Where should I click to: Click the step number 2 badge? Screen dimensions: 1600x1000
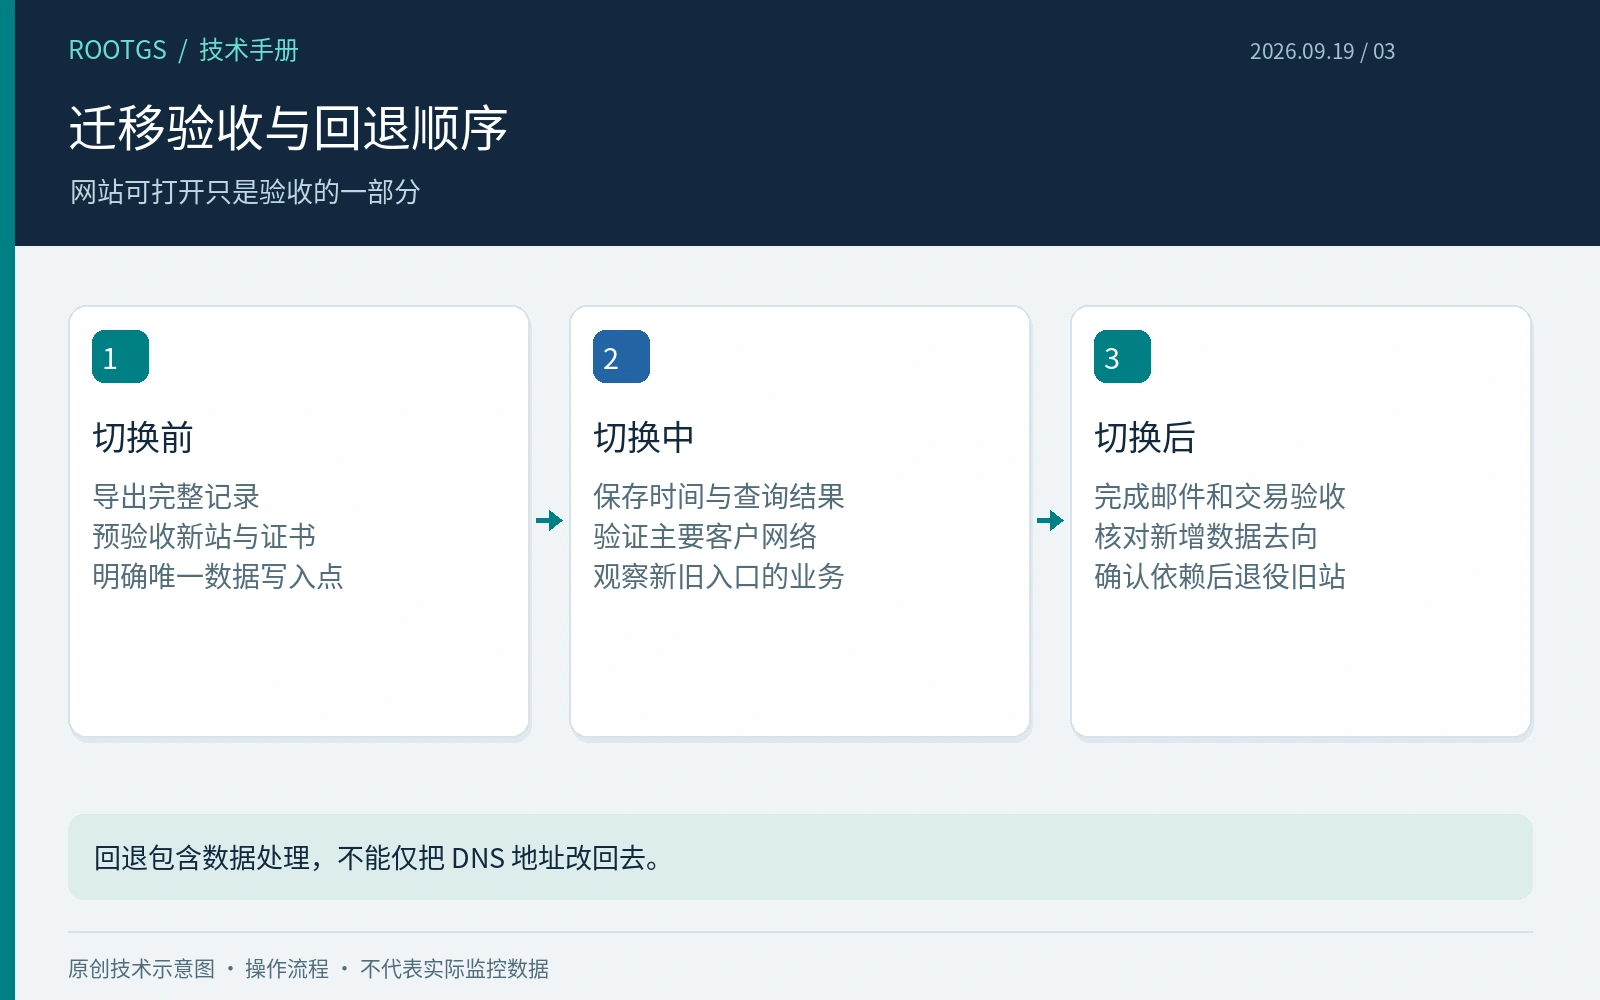point(621,357)
